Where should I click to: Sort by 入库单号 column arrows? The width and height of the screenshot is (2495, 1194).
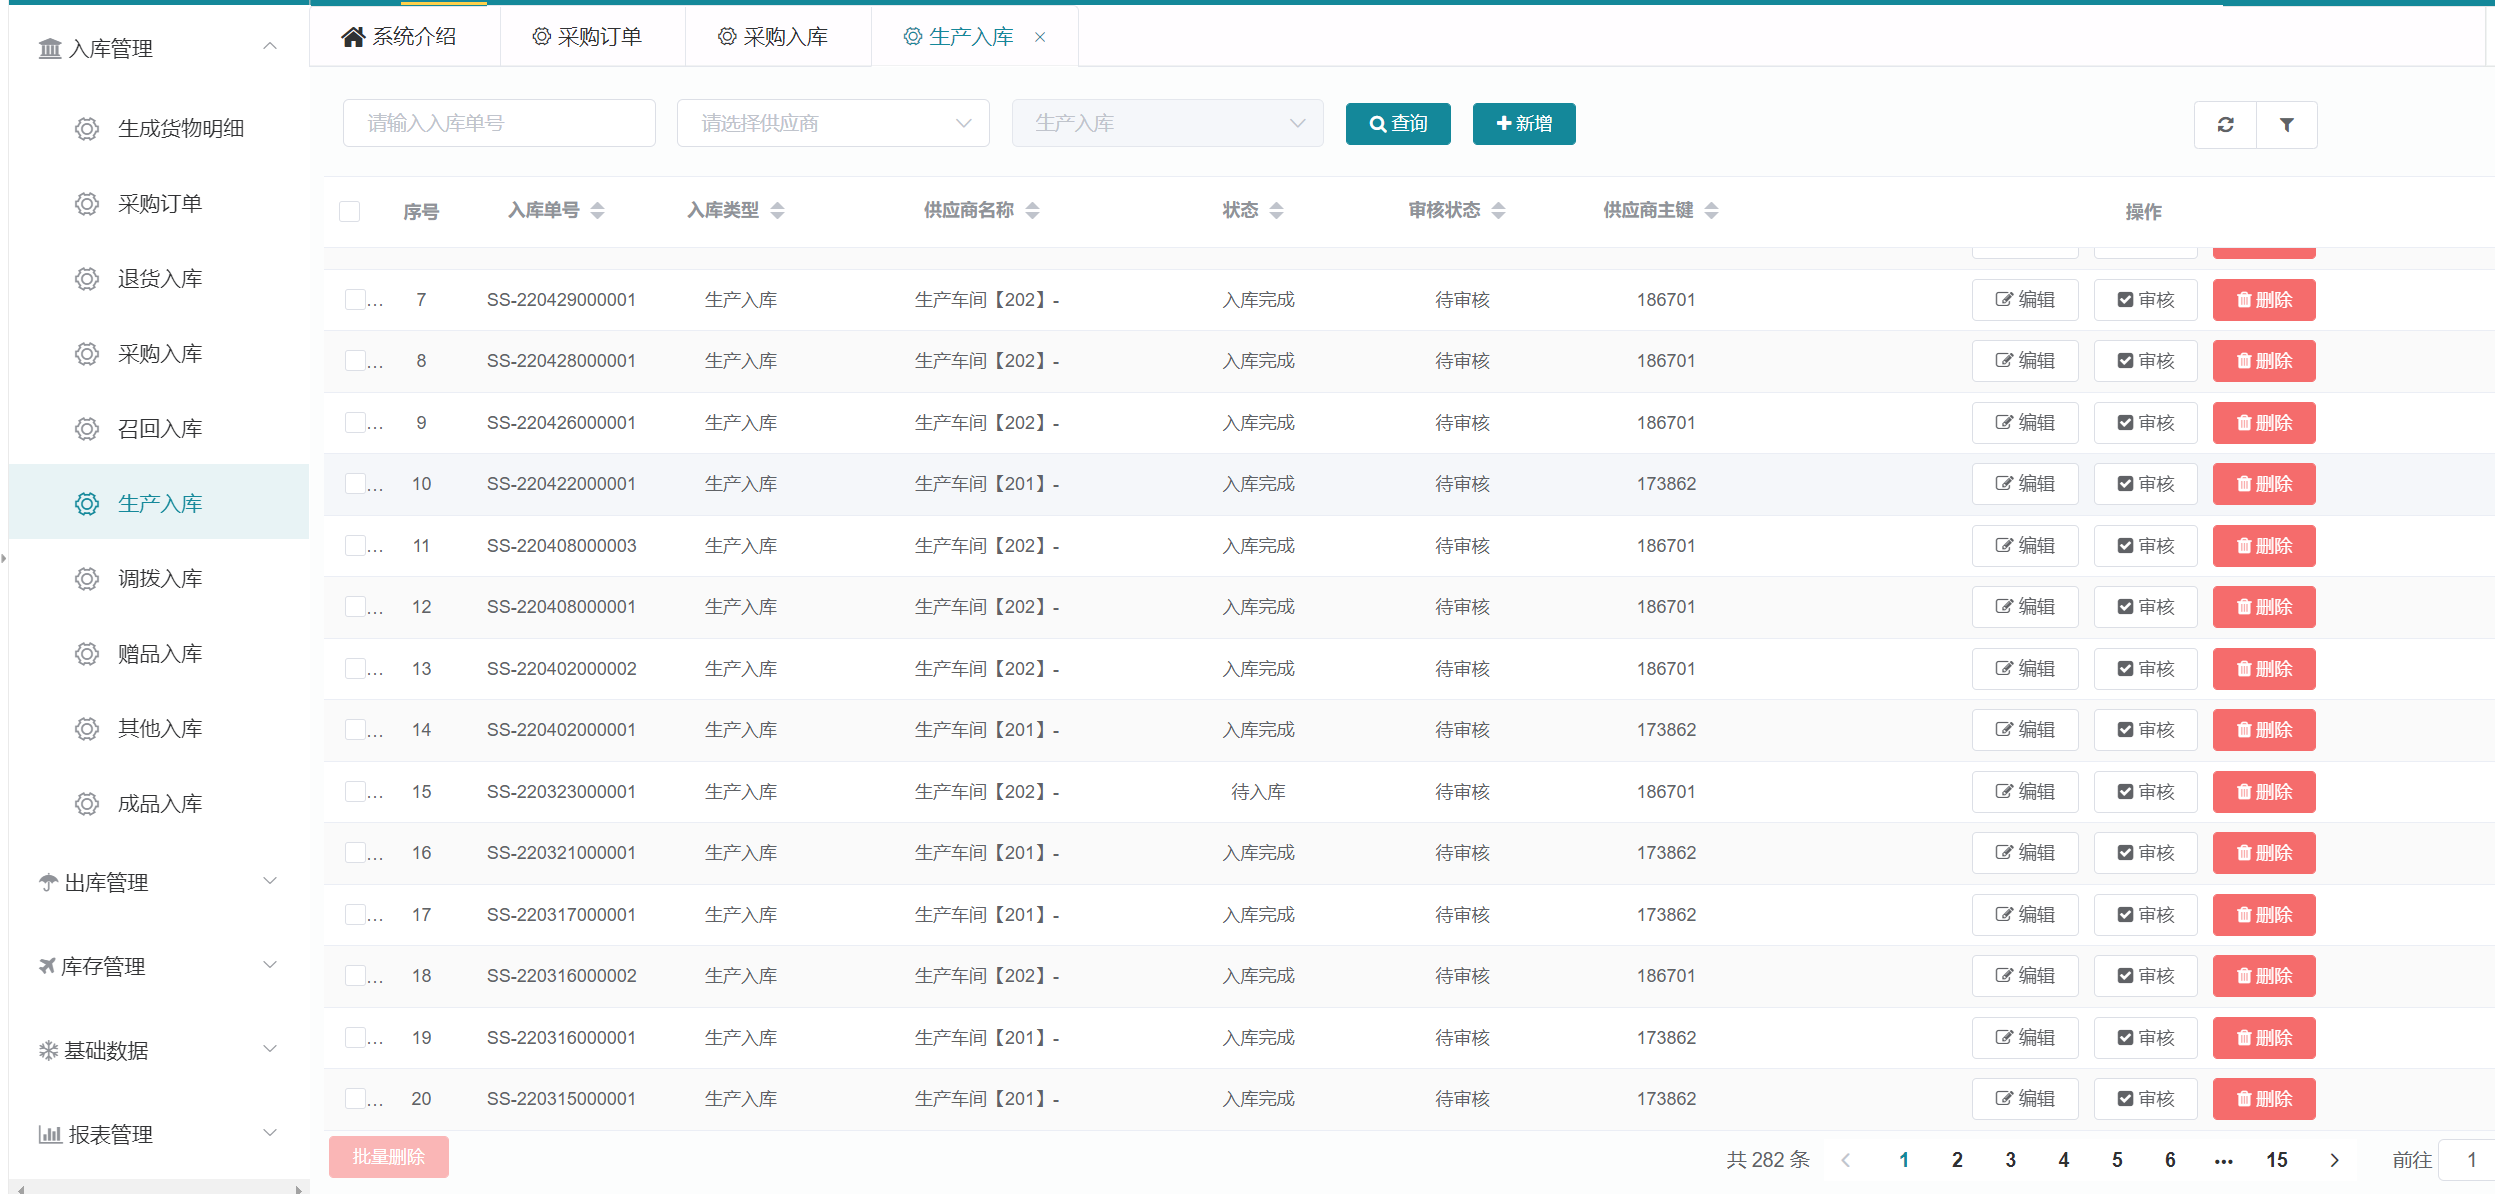click(x=598, y=210)
